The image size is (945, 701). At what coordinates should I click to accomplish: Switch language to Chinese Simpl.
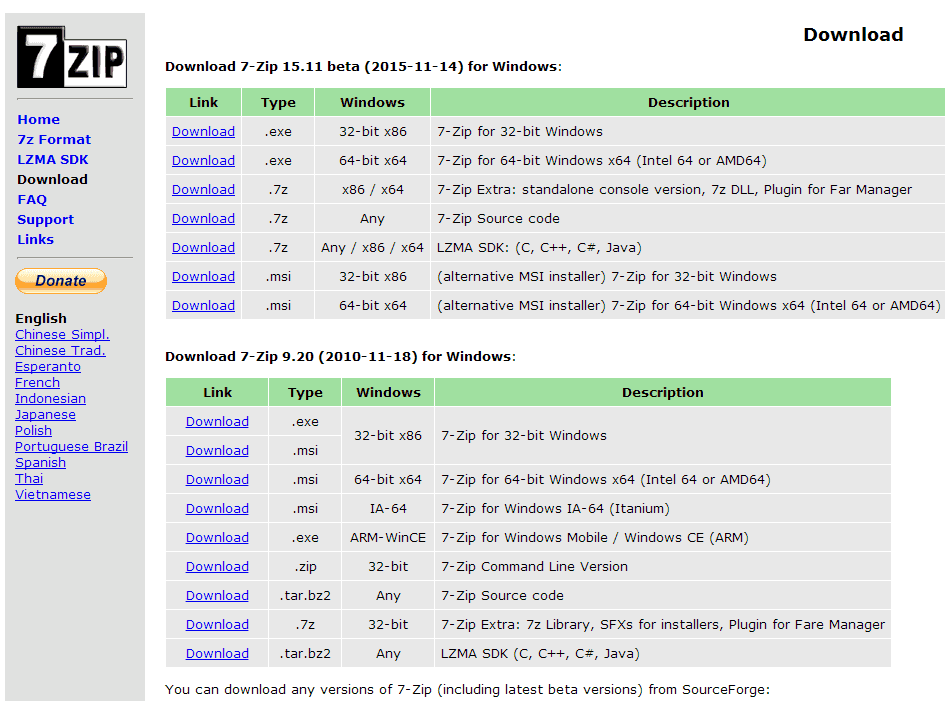(x=63, y=335)
